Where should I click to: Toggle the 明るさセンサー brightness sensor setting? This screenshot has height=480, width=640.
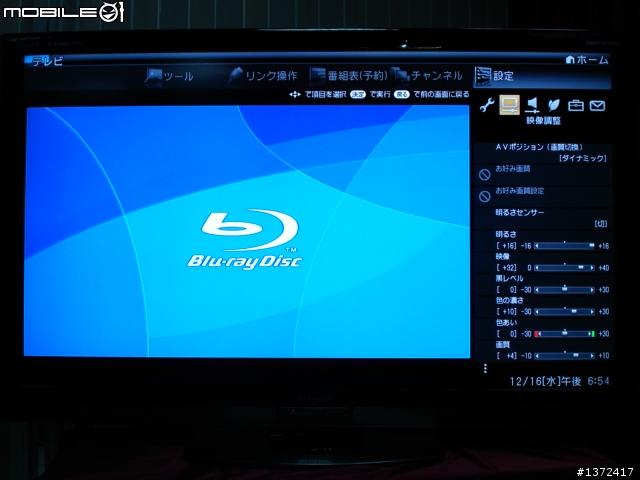tap(543, 218)
